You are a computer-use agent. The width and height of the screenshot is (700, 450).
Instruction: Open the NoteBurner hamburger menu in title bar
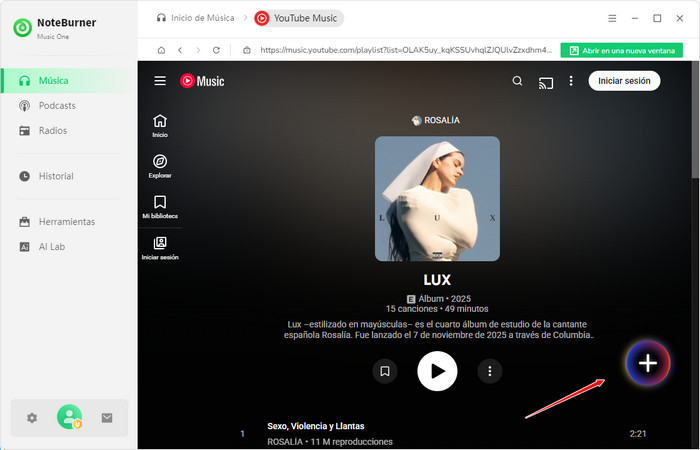pos(612,18)
